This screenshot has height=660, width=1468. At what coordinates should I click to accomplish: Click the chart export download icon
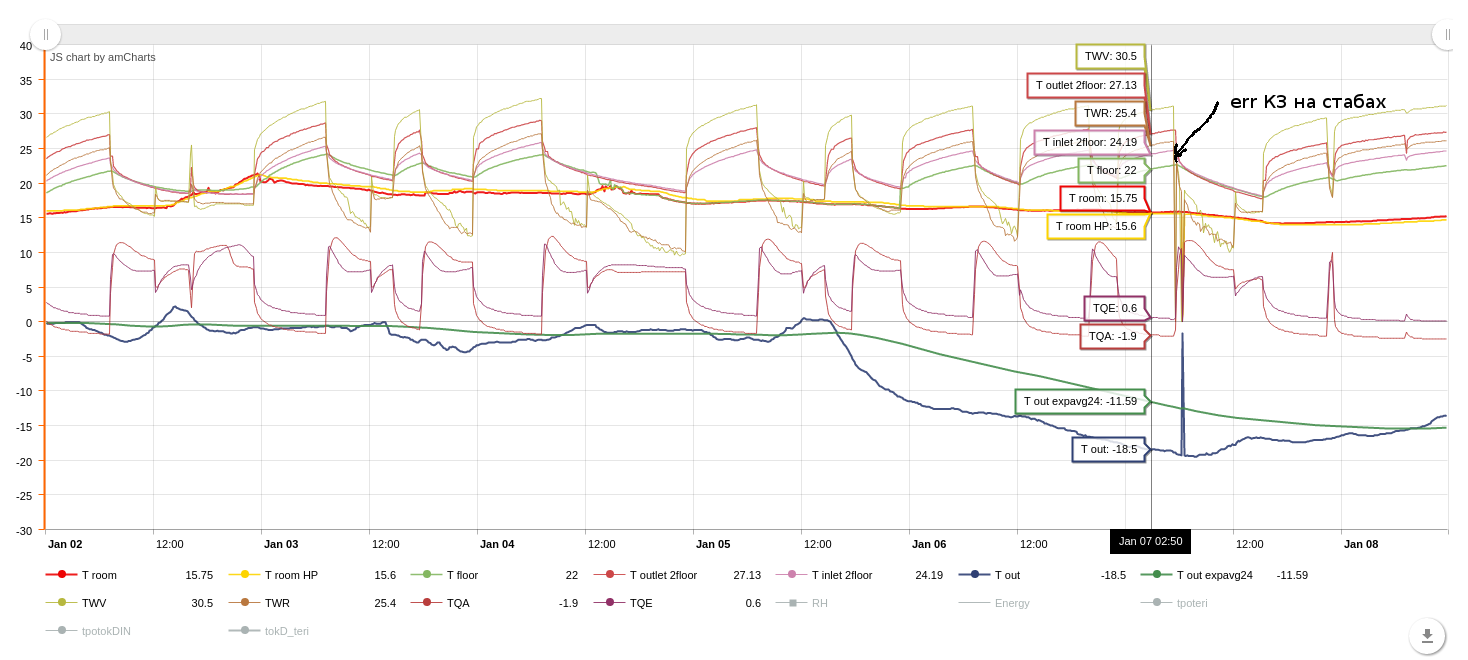(1427, 635)
